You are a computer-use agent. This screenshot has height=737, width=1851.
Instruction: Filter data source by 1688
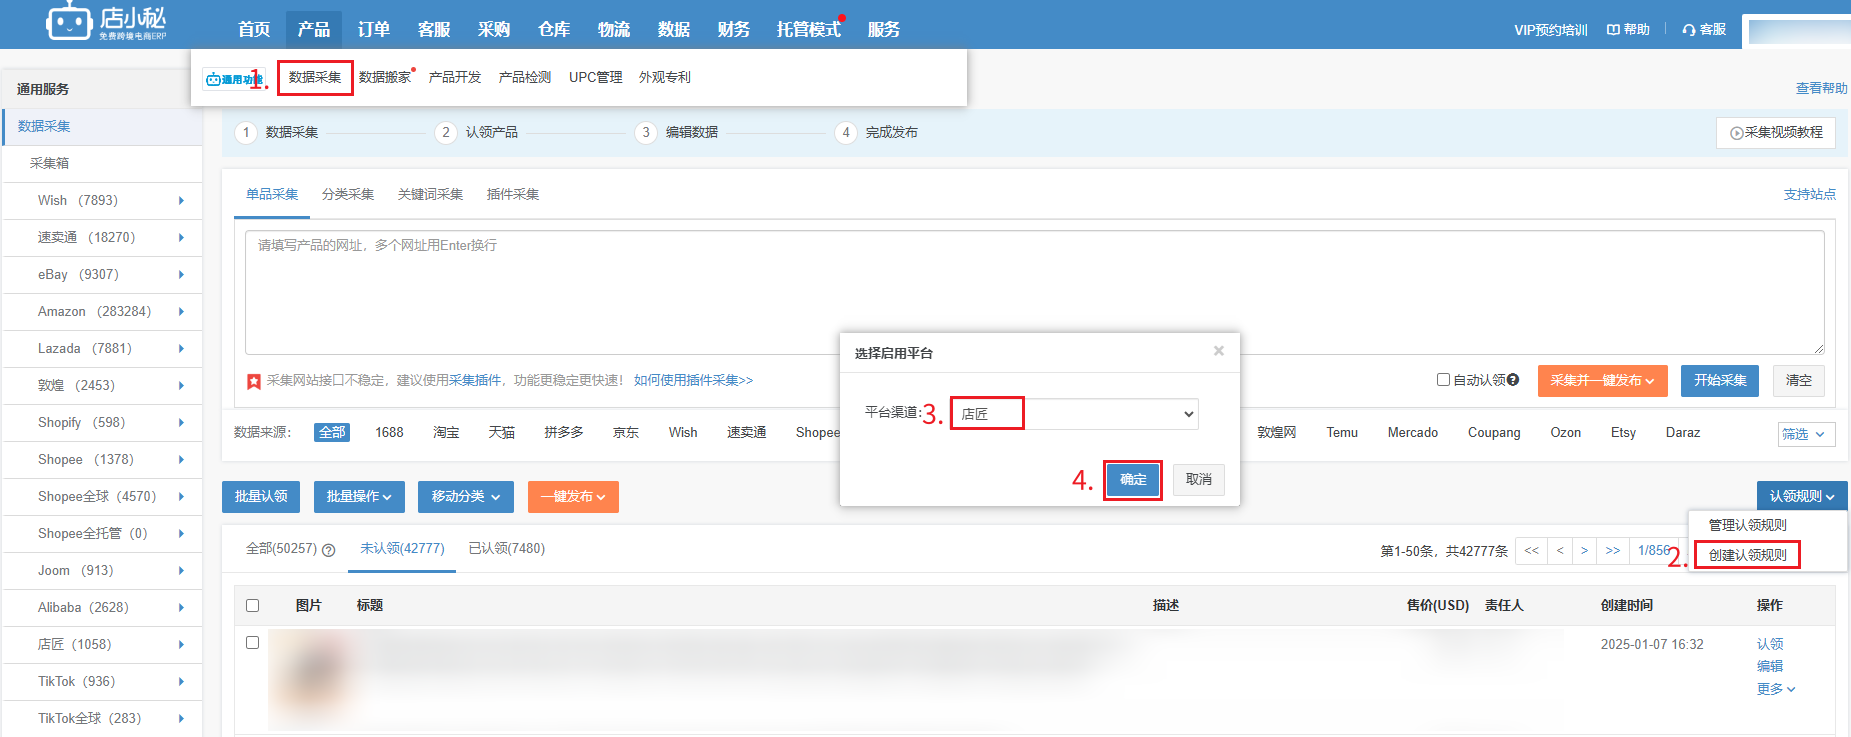click(x=389, y=433)
